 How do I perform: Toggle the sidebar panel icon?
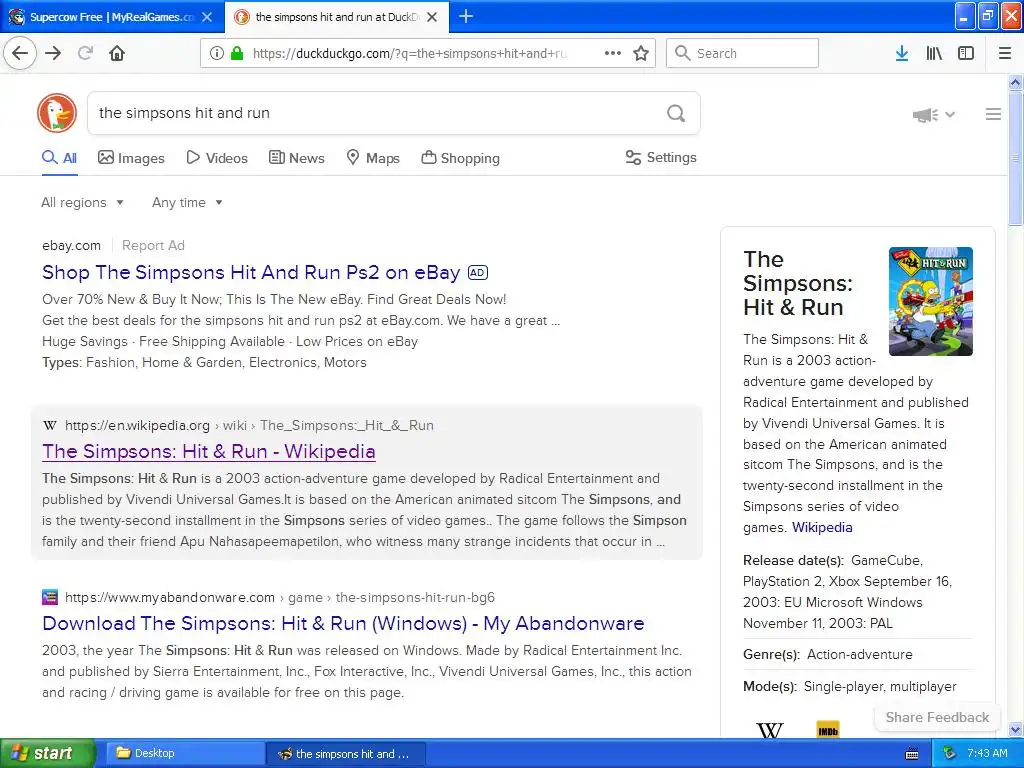point(966,53)
